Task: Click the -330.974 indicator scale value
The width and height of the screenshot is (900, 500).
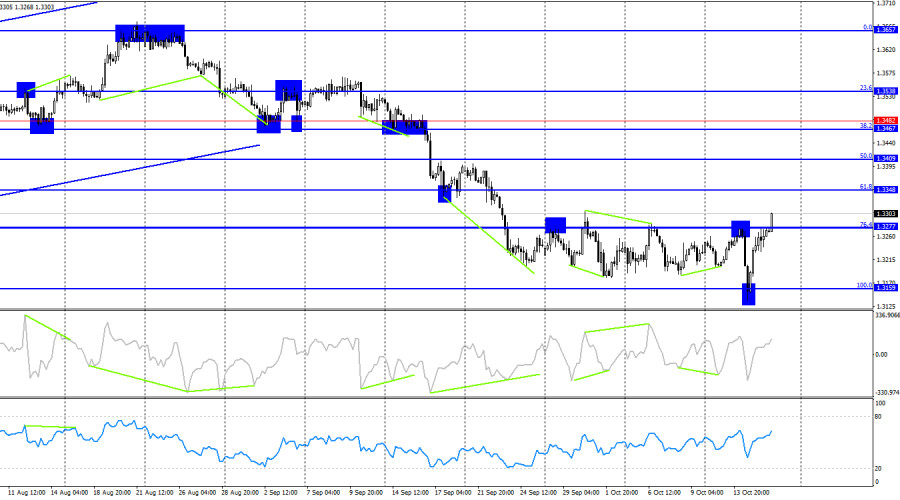Action: tap(887, 393)
